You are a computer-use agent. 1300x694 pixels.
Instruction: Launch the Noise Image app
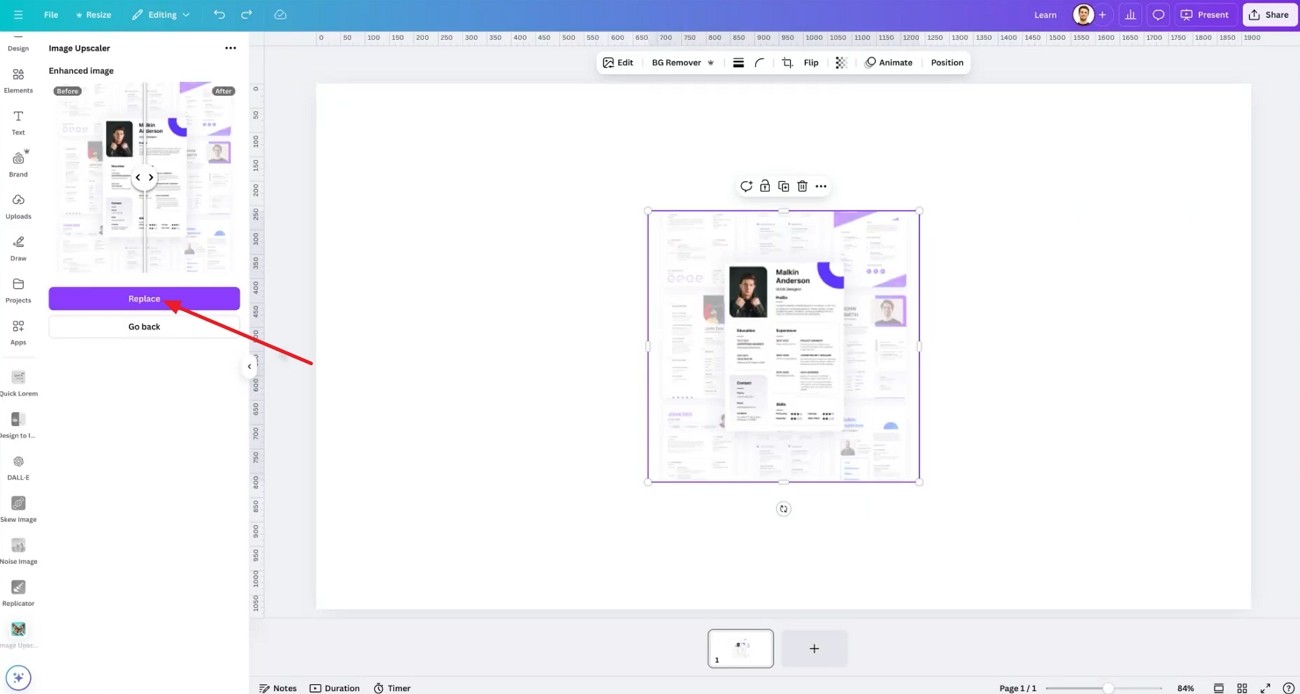coord(18,551)
